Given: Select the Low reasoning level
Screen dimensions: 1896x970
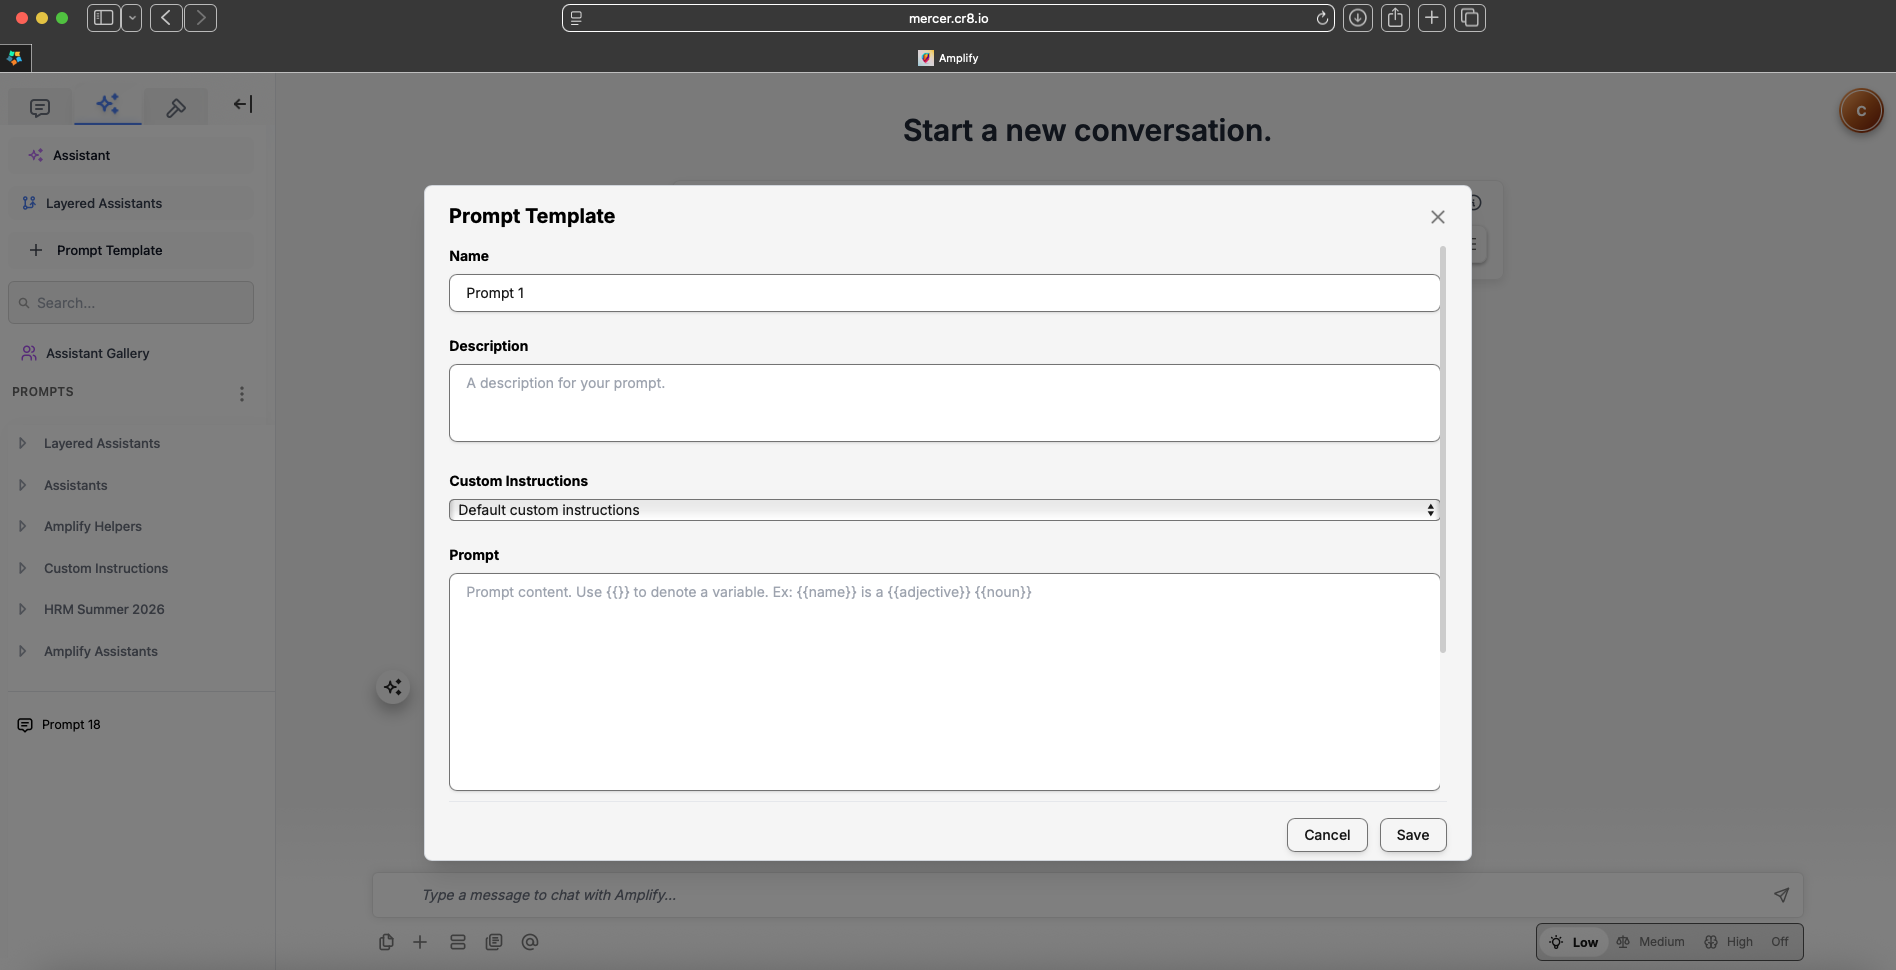Looking at the screenshot, I should [1574, 942].
